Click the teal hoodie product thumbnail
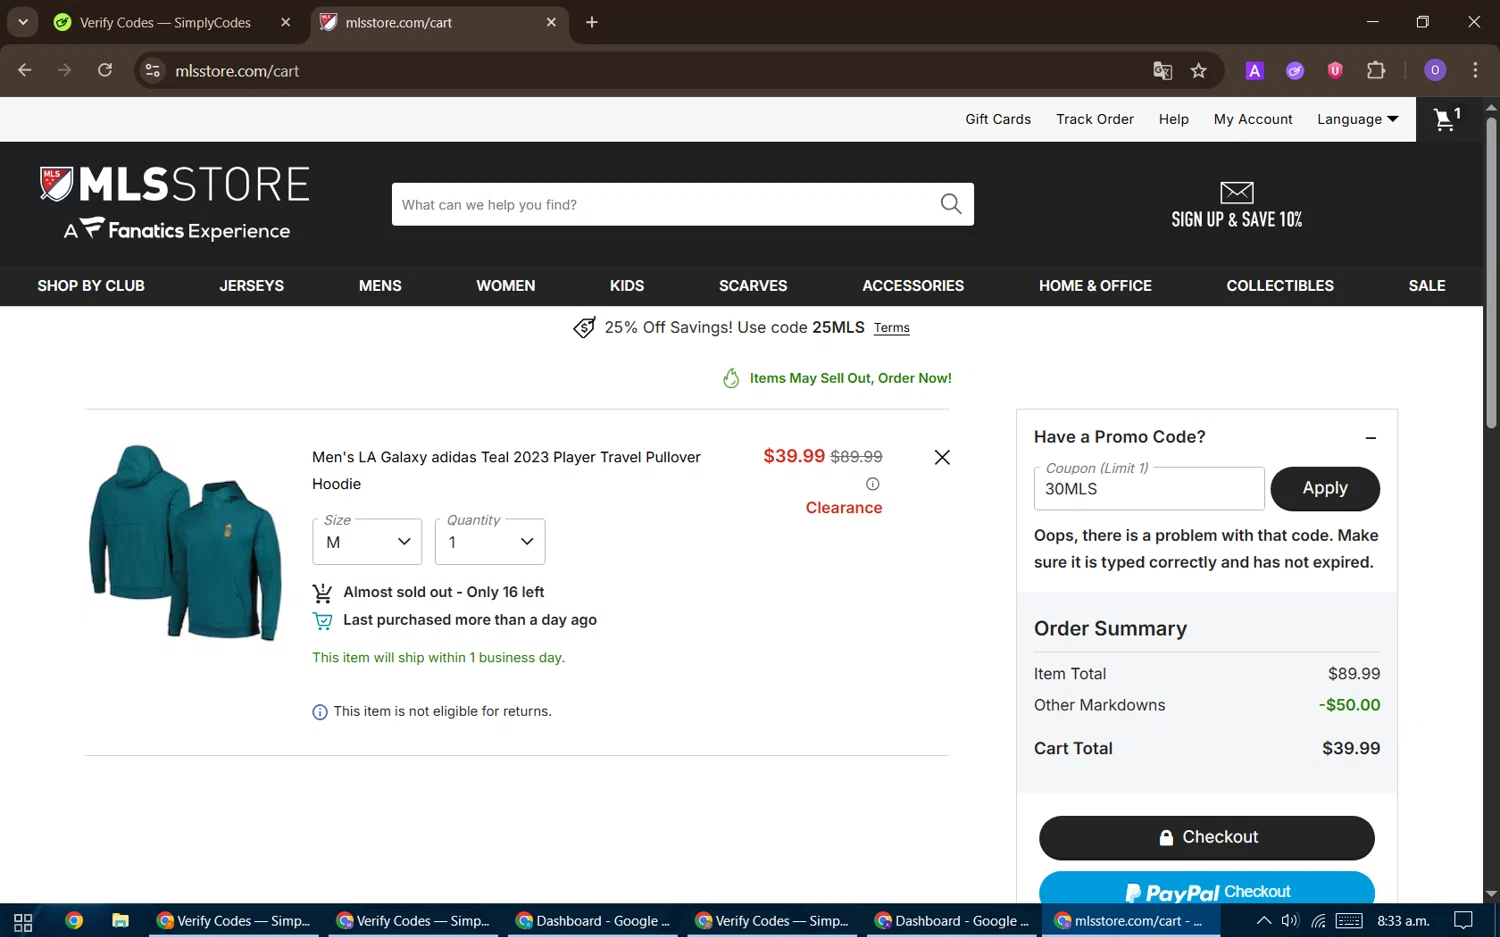The width and height of the screenshot is (1500, 937). (186, 543)
